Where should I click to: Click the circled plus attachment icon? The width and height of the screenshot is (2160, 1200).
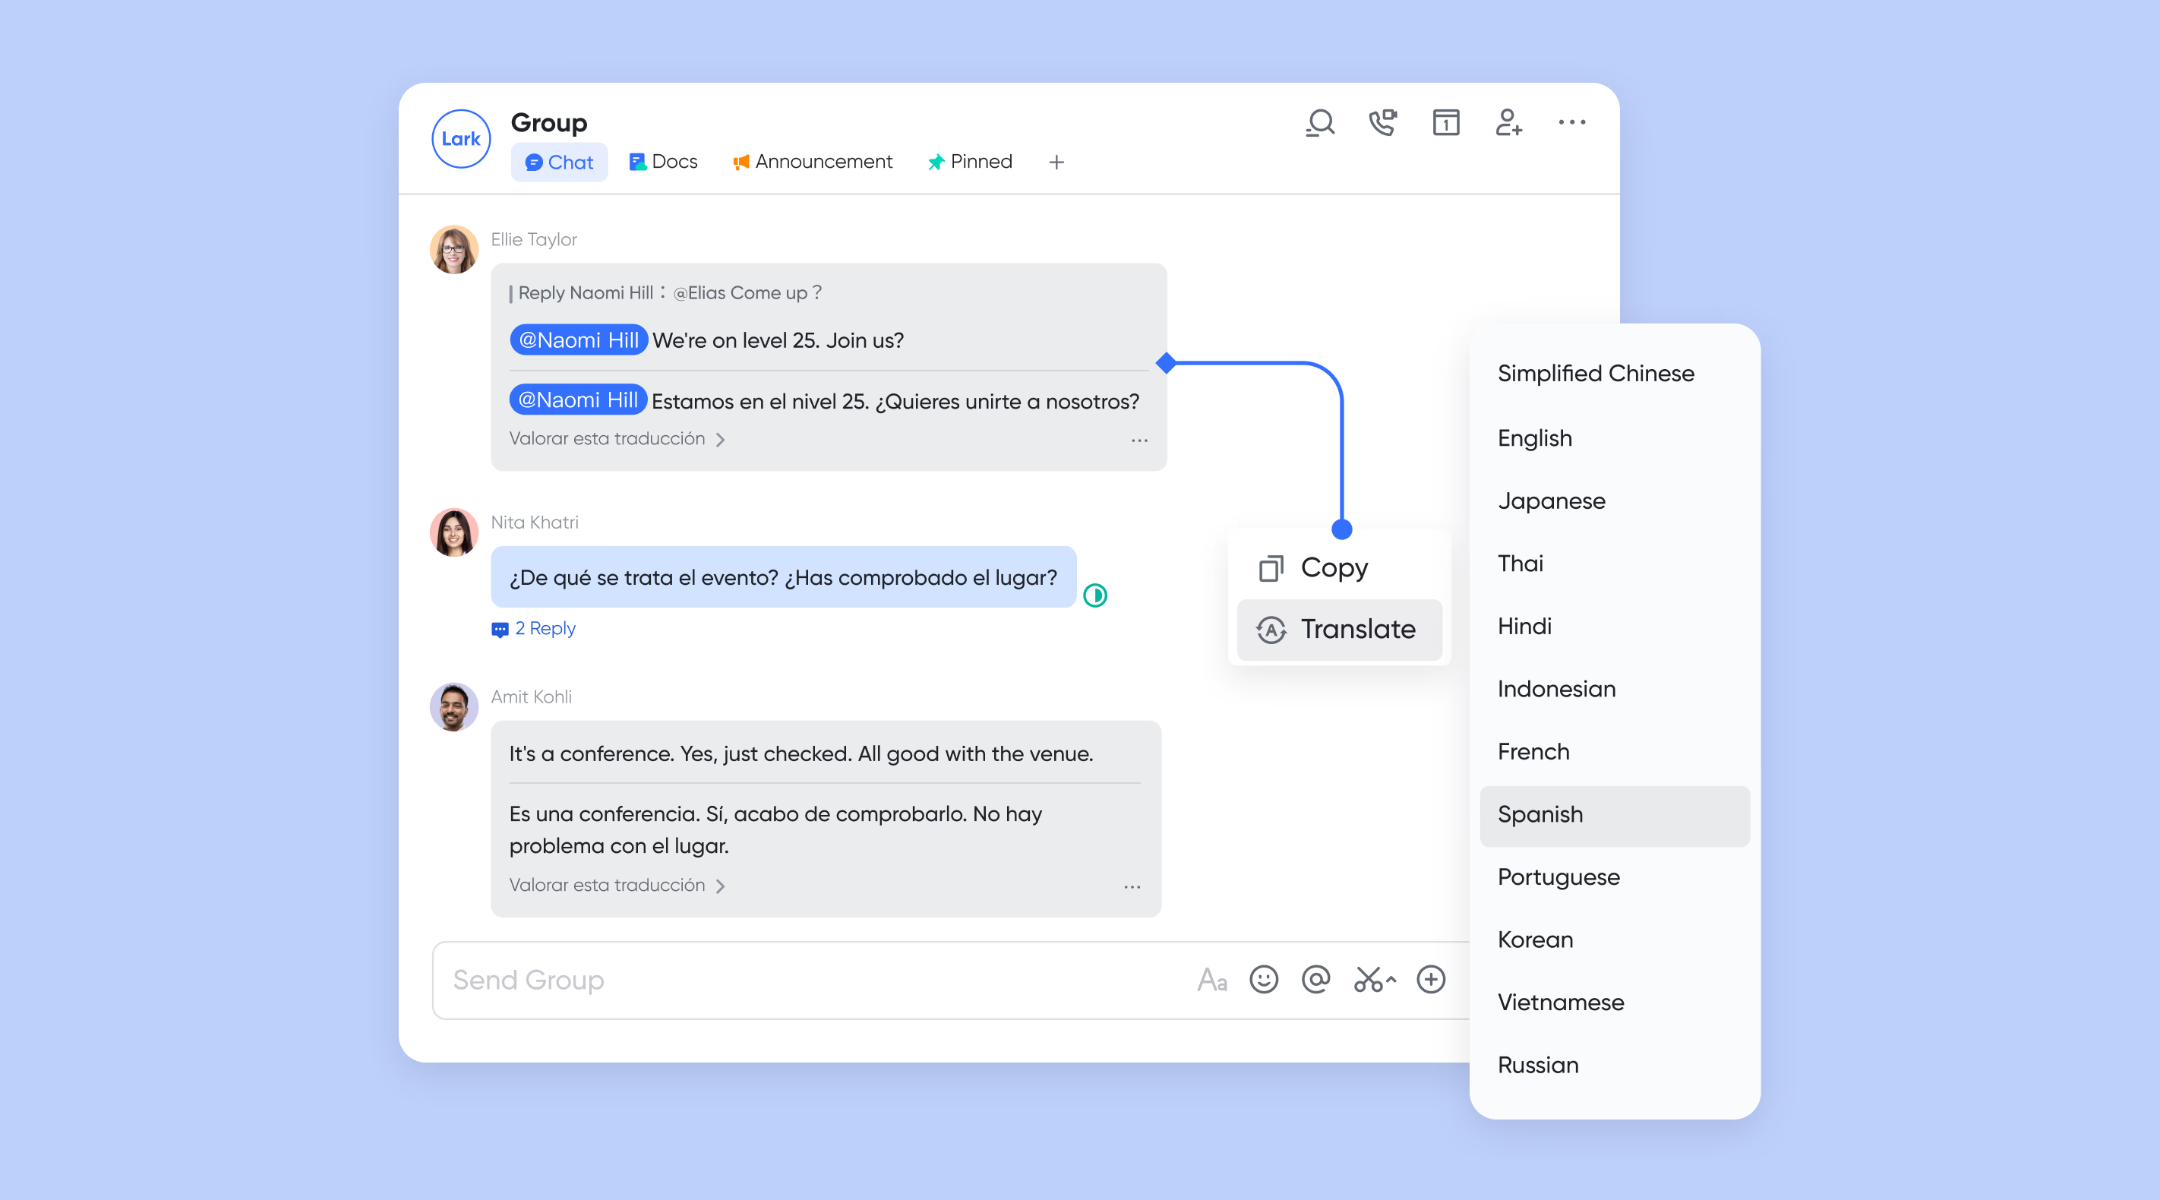click(x=1431, y=979)
